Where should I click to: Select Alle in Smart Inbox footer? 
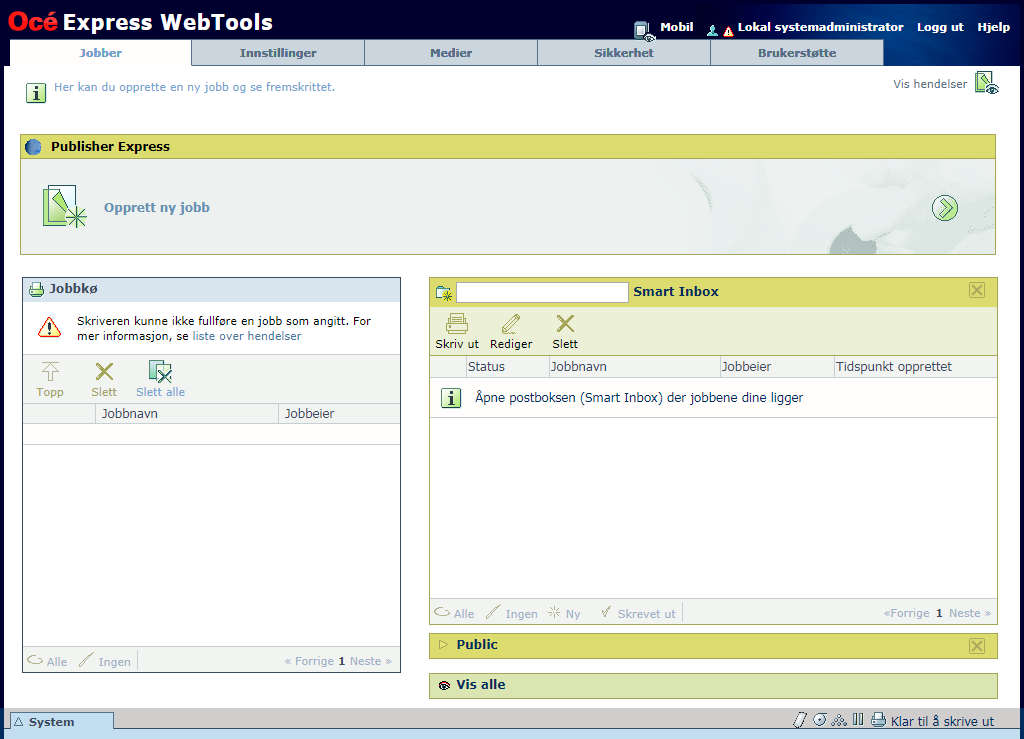(x=455, y=614)
